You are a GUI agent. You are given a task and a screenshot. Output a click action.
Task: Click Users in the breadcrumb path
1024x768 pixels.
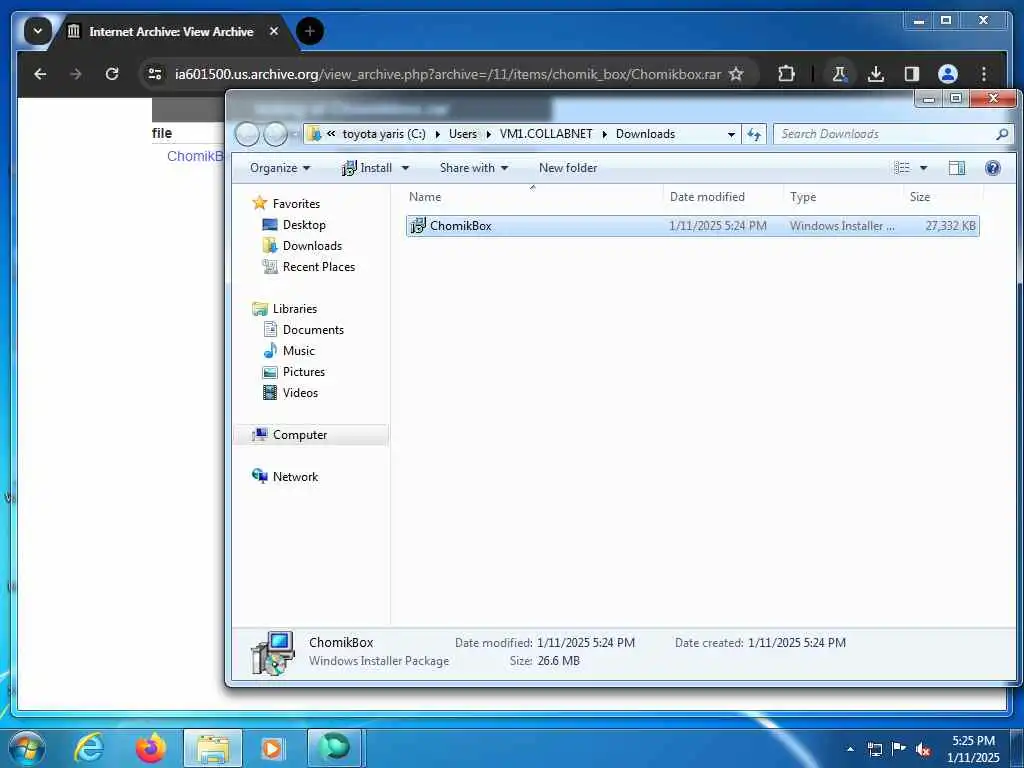[x=462, y=134]
